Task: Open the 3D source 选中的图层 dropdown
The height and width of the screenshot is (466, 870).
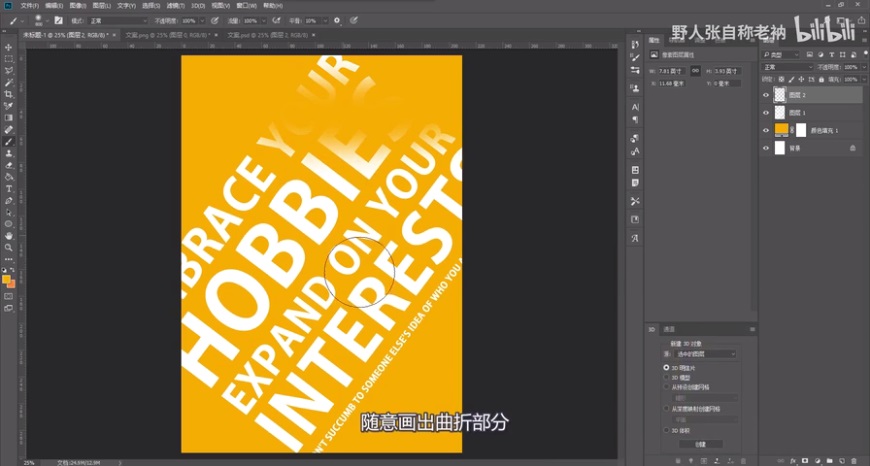Action: point(704,353)
